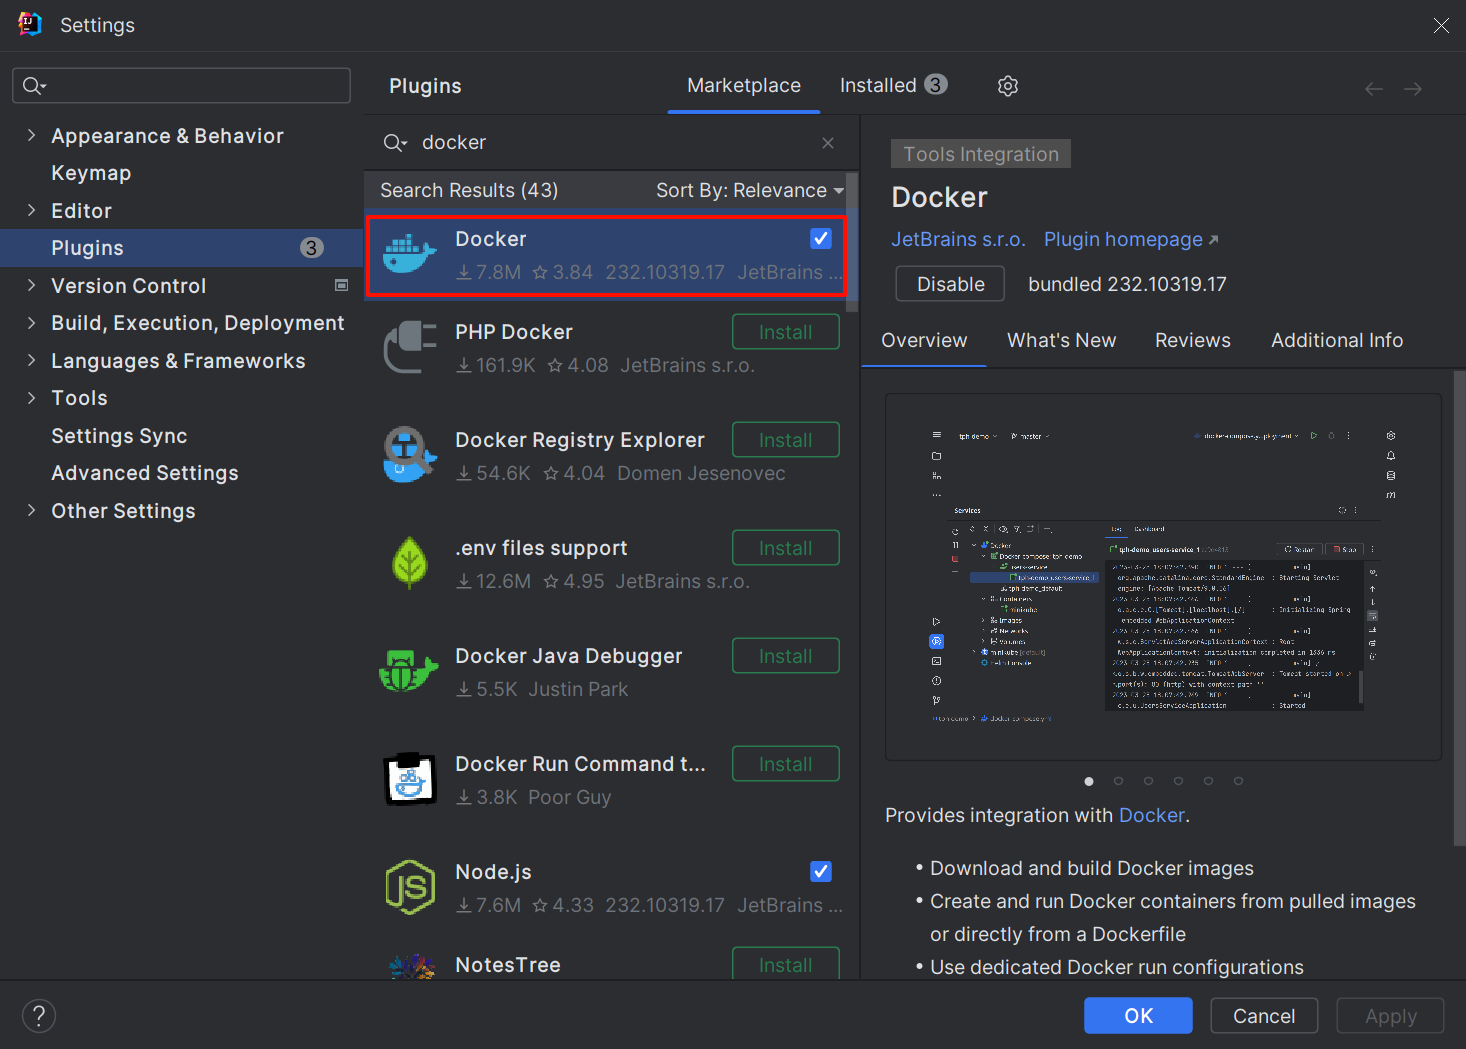Open the Reviews tab for Docker

tap(1192, 340)
